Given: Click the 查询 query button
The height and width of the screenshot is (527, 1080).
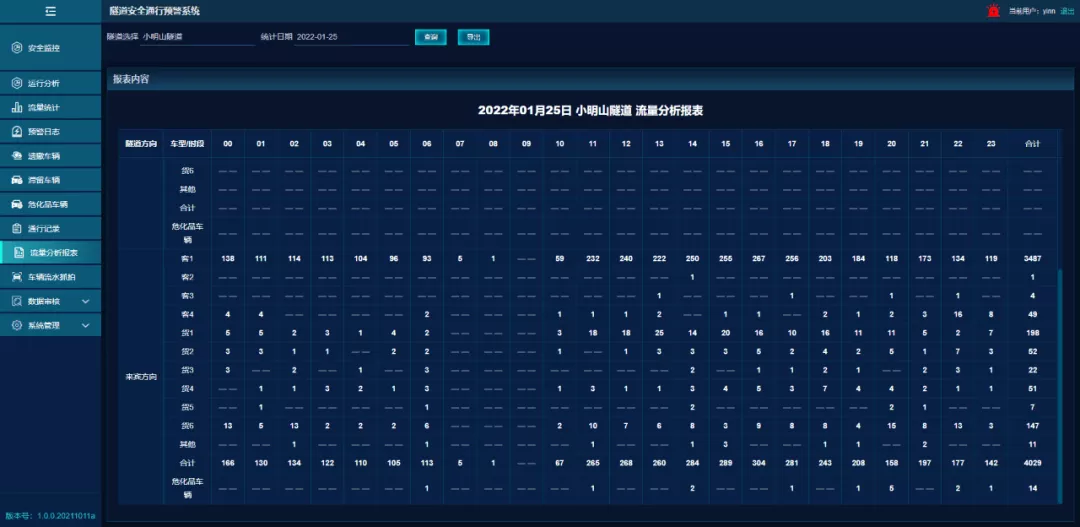Looking at the screenshot, I should click(431, 37).
